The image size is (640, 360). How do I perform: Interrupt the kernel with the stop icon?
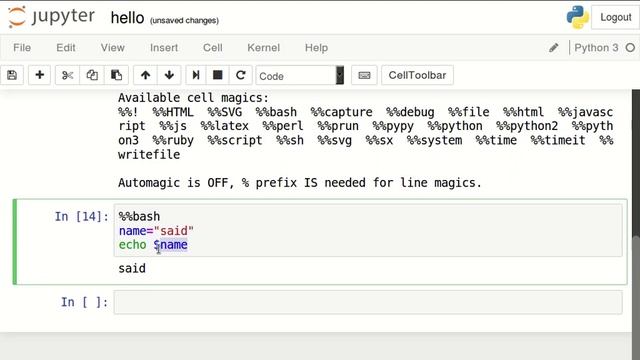pos(218,75)
